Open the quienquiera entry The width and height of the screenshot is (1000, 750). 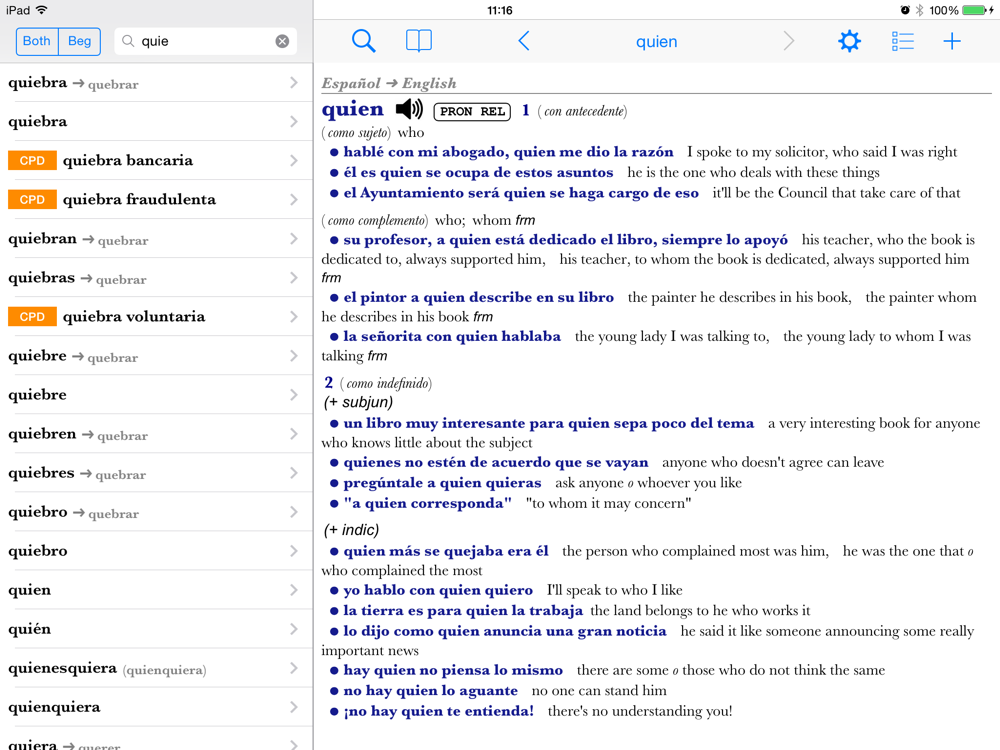pos(156,707)
